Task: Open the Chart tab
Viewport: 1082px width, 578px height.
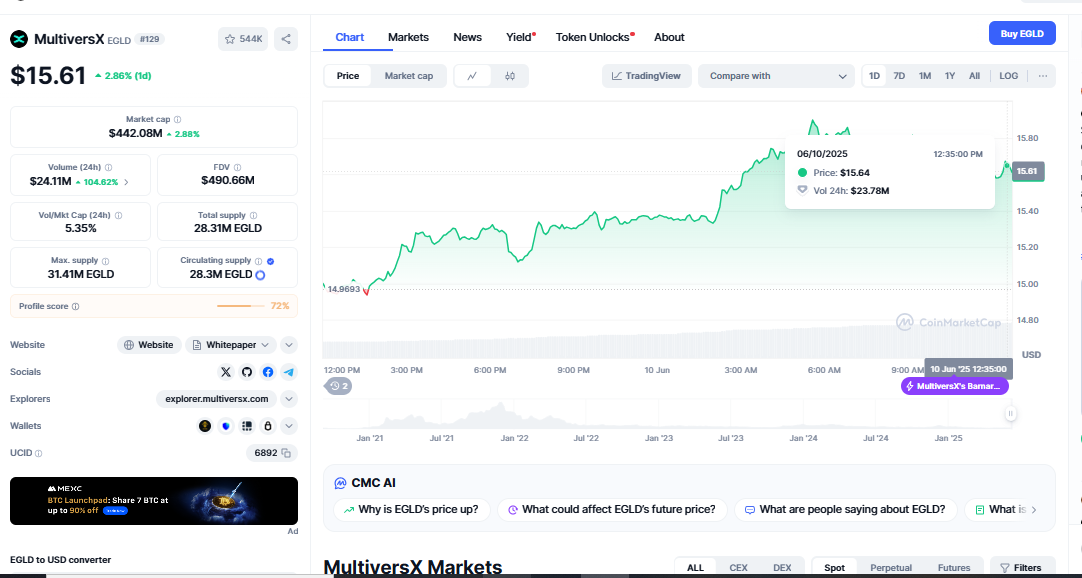Action: [x=350, y=37]
